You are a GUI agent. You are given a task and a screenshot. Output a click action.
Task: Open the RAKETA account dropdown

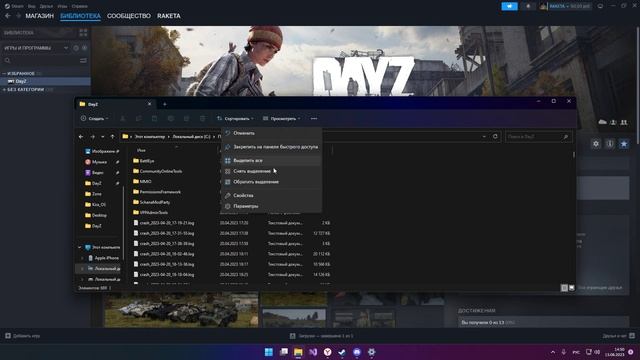click(565, 6)
